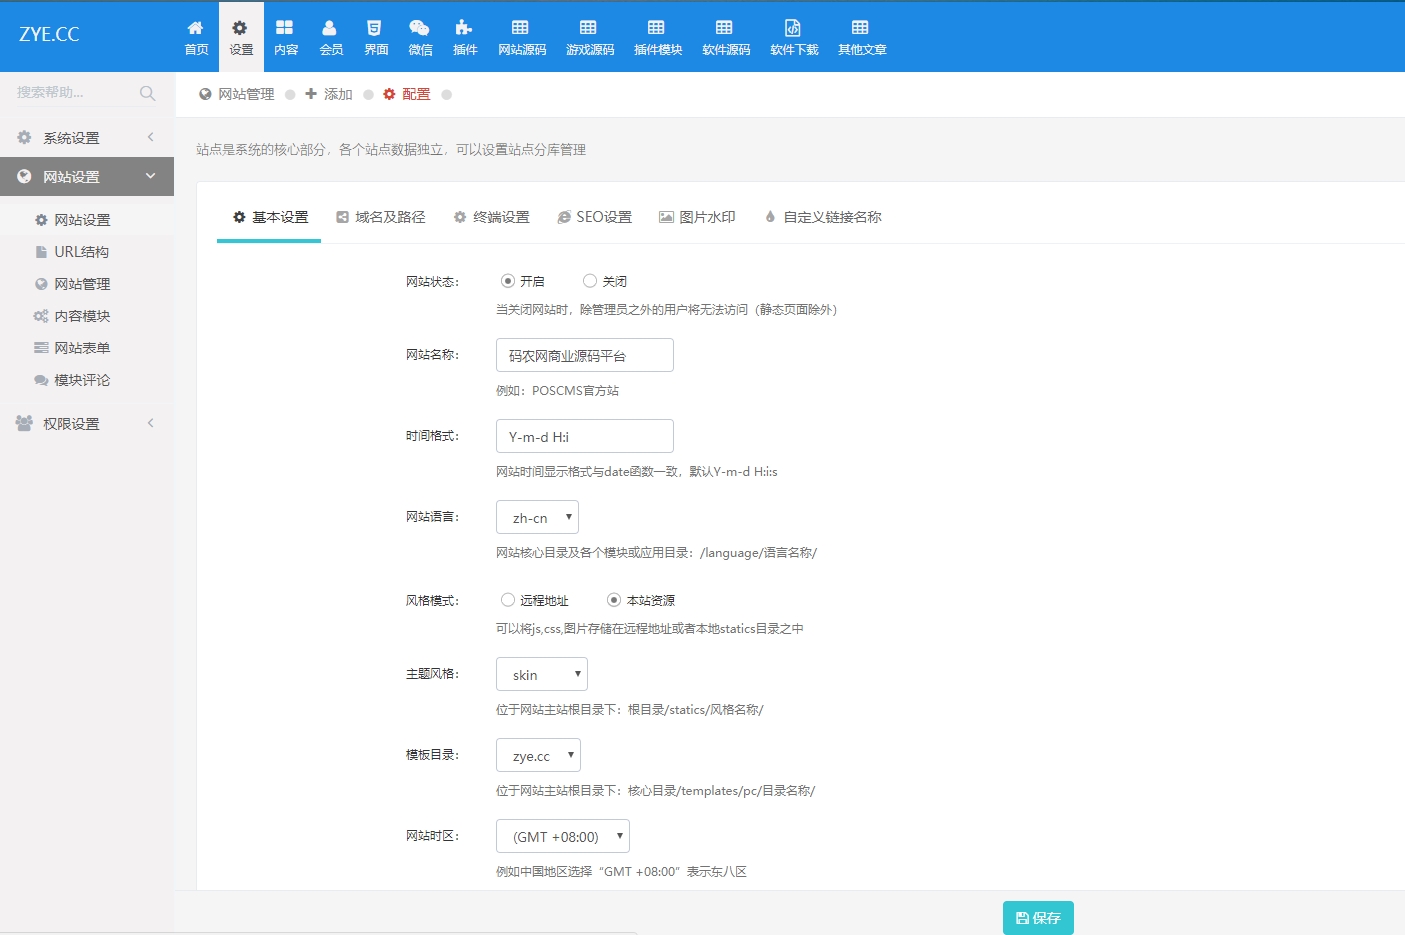Switch to the 图片水印 tab
1405x935 pixels.
[x=697, y=217]
